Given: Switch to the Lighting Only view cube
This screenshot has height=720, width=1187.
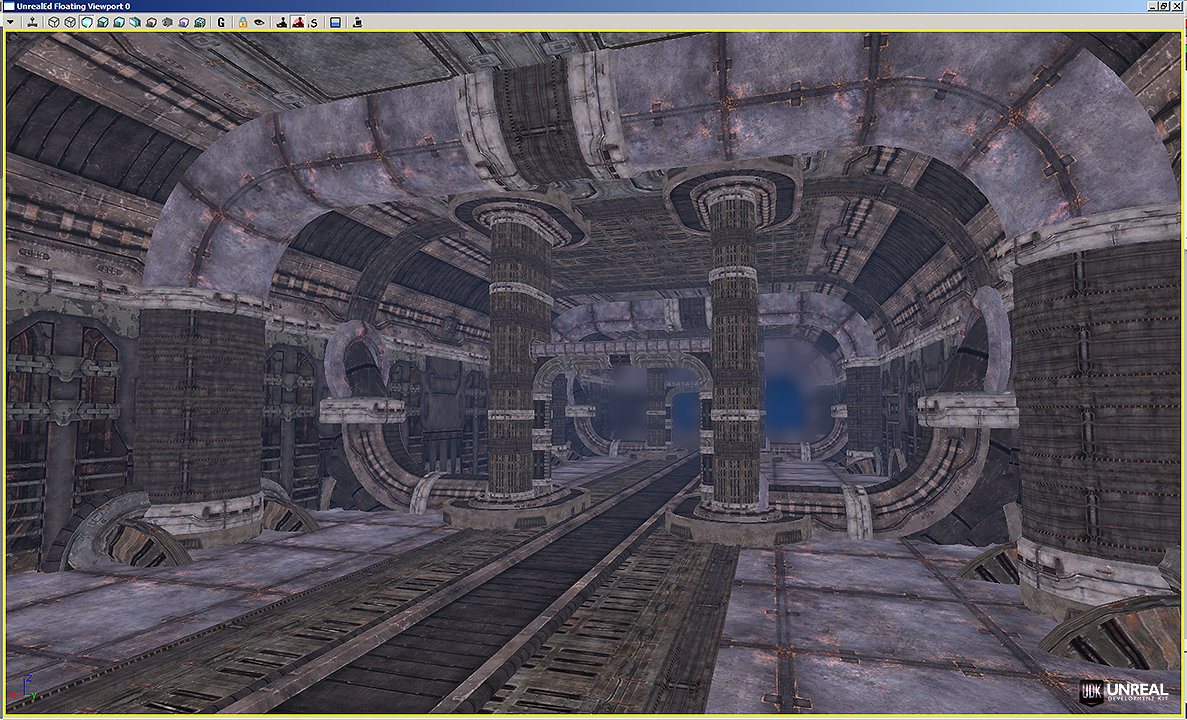Looking at the screenshot, I should click(135, 23).
